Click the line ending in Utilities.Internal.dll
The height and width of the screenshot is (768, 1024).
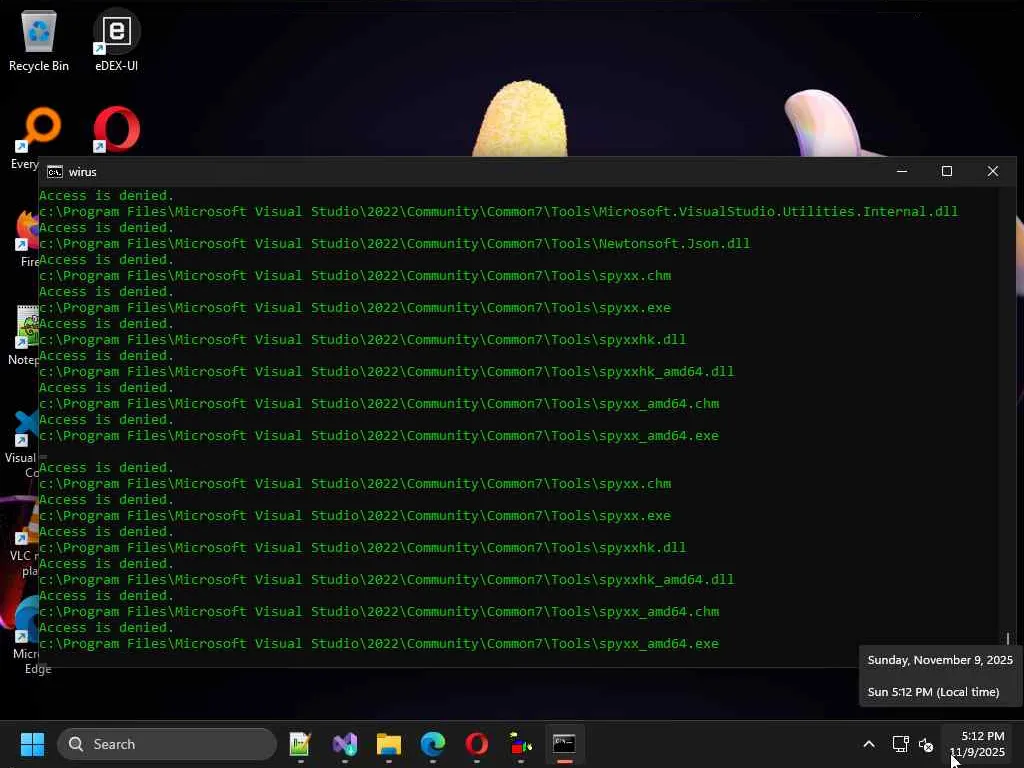(x=498, y=212)
